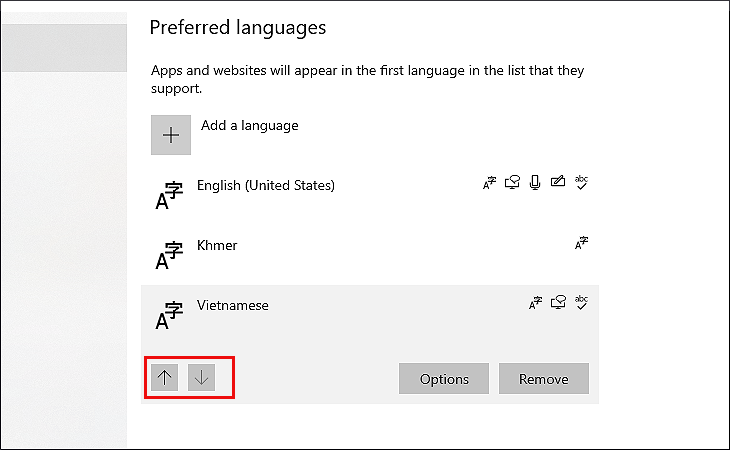Click the plus icon to add a language
The height and width of the screenshot is (450, 730).
coord(171,135)
